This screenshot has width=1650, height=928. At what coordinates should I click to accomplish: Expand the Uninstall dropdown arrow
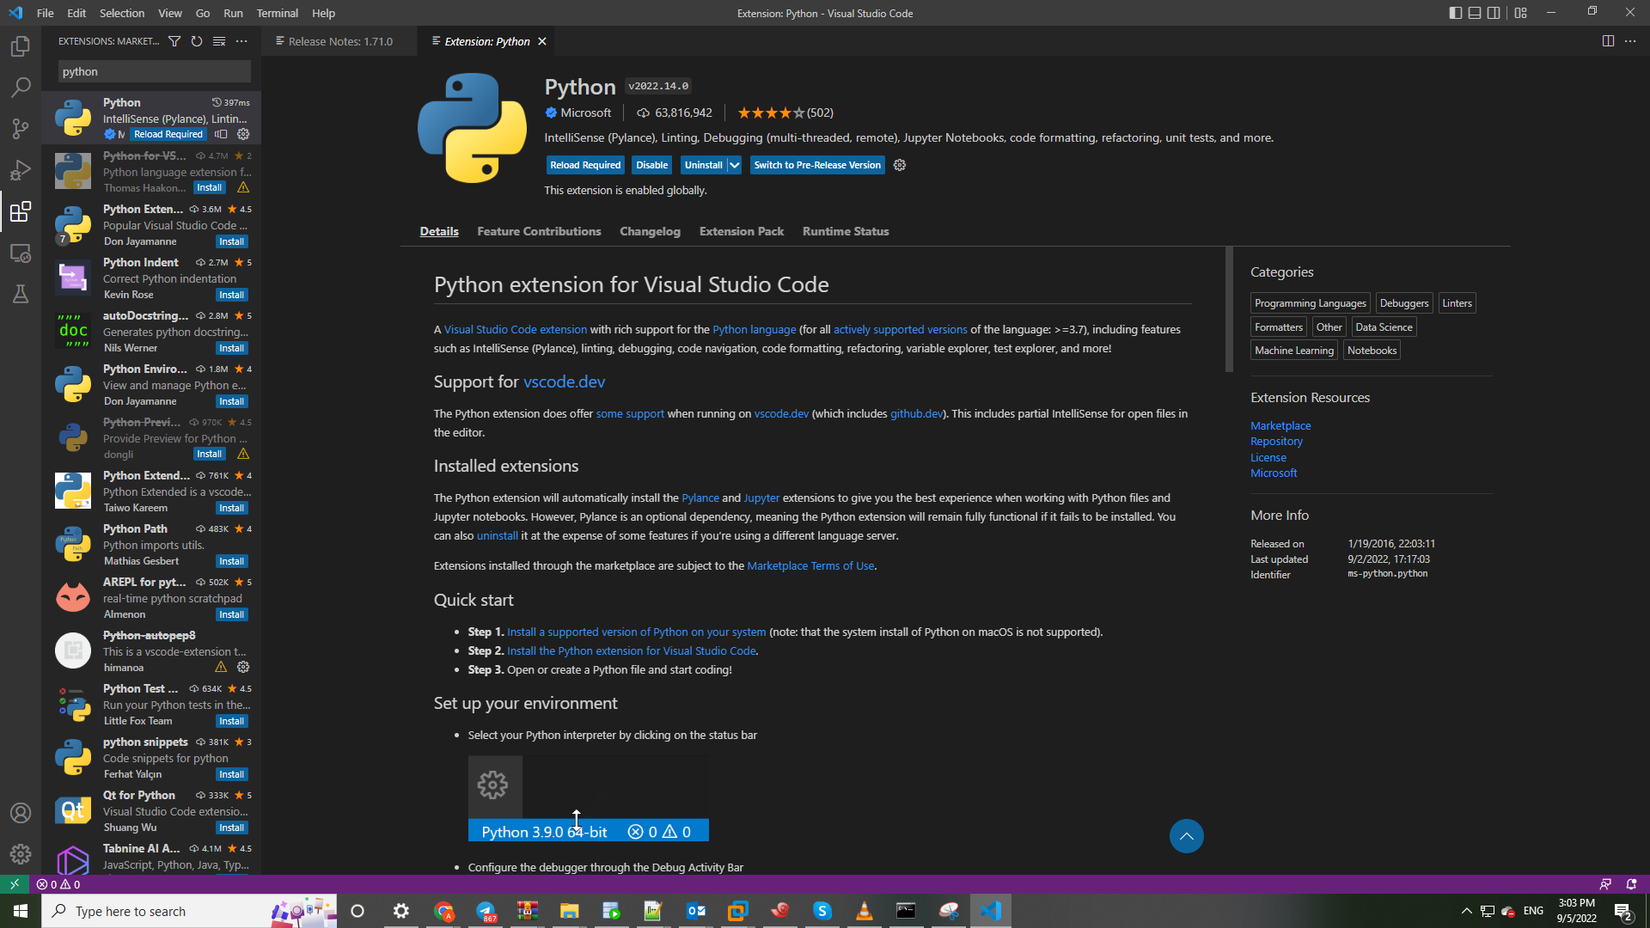pos(734,165)
